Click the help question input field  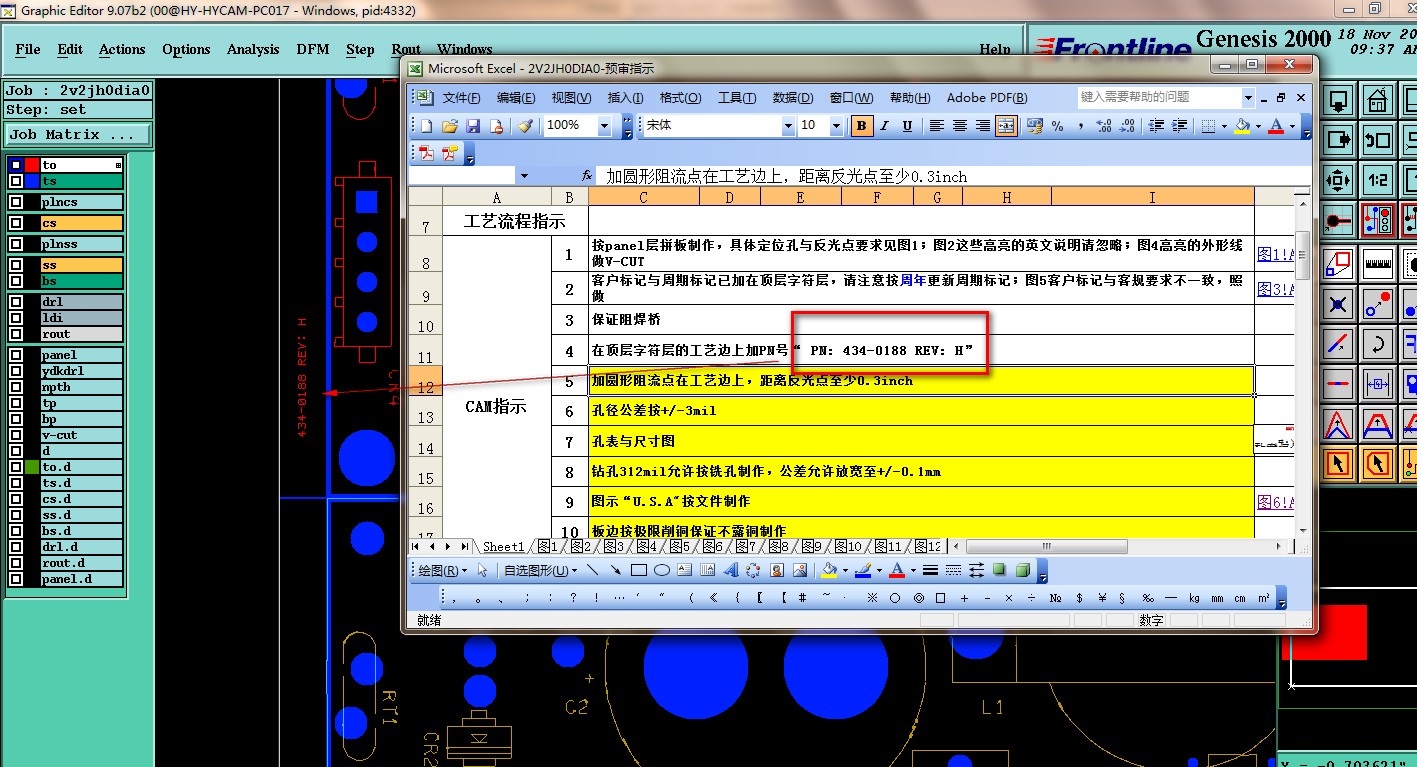click(1159, 97)
